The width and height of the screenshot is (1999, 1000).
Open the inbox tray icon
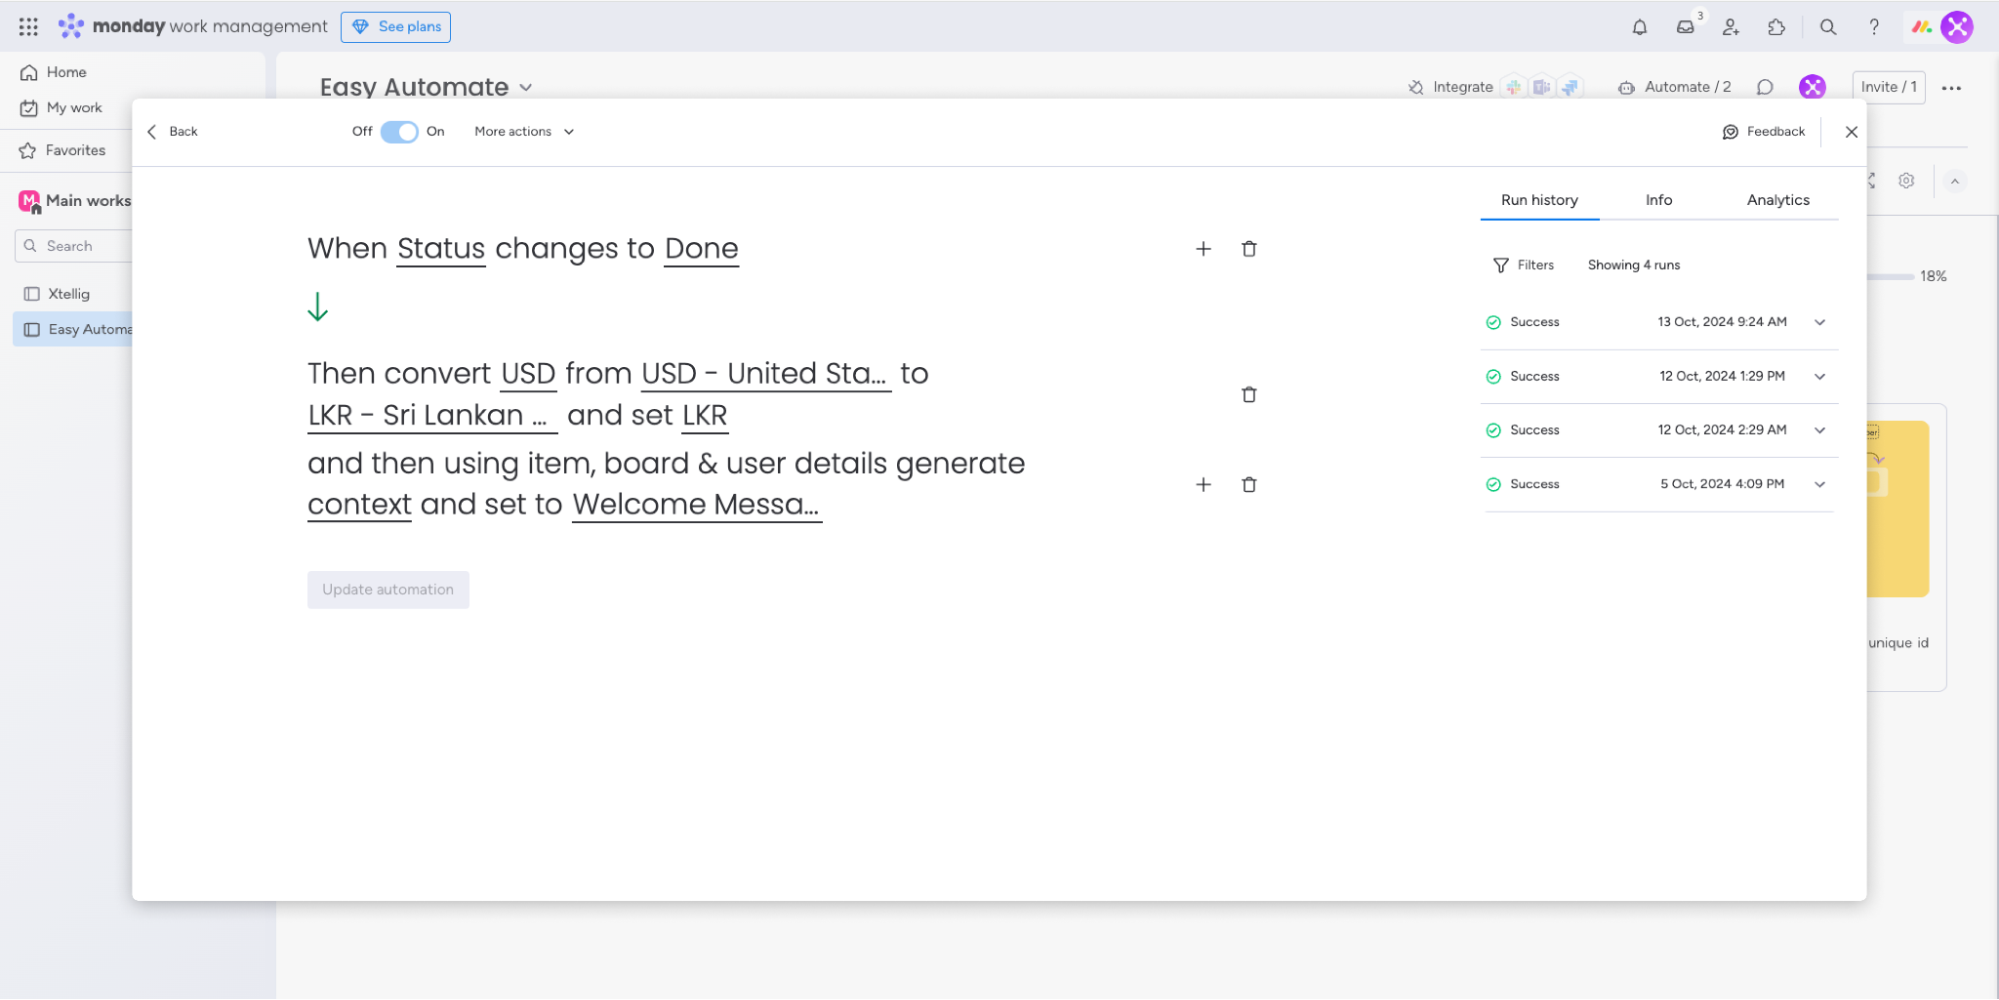(1685, 27)
